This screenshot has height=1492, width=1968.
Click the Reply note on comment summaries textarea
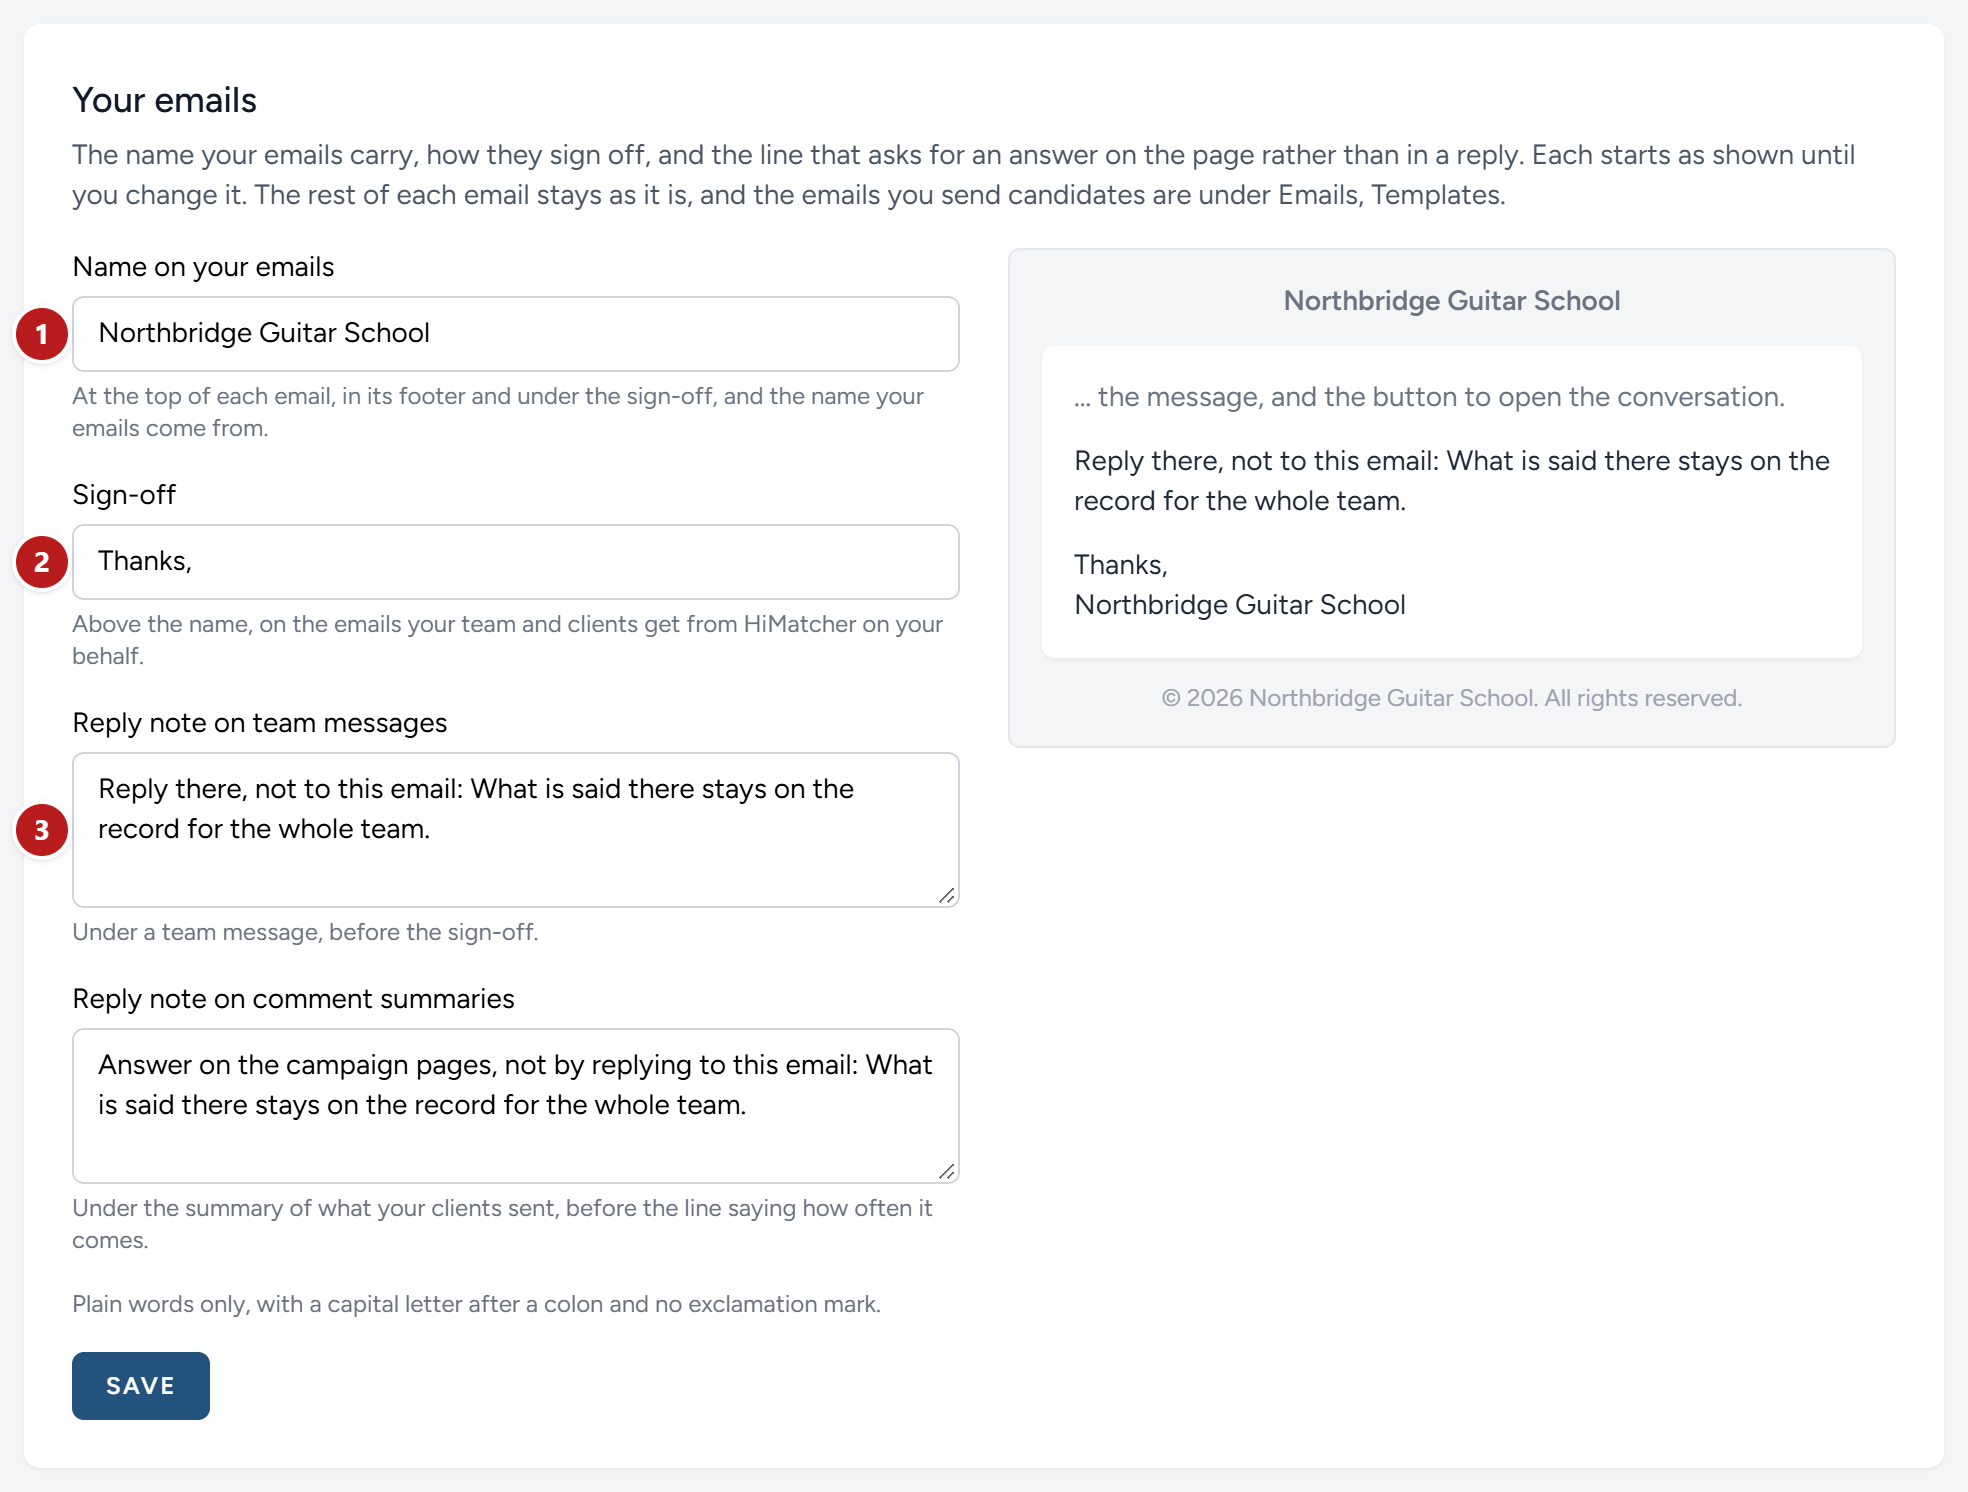(516, 1106)
